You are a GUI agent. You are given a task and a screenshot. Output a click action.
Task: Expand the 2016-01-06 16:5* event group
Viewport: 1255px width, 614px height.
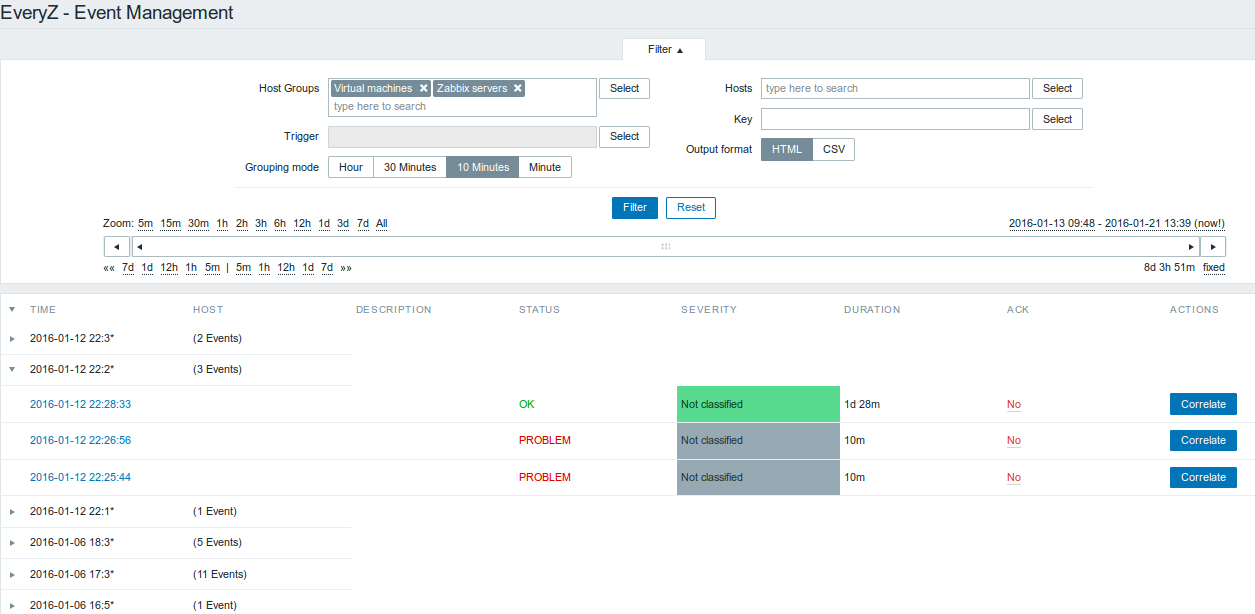(12, 606)
